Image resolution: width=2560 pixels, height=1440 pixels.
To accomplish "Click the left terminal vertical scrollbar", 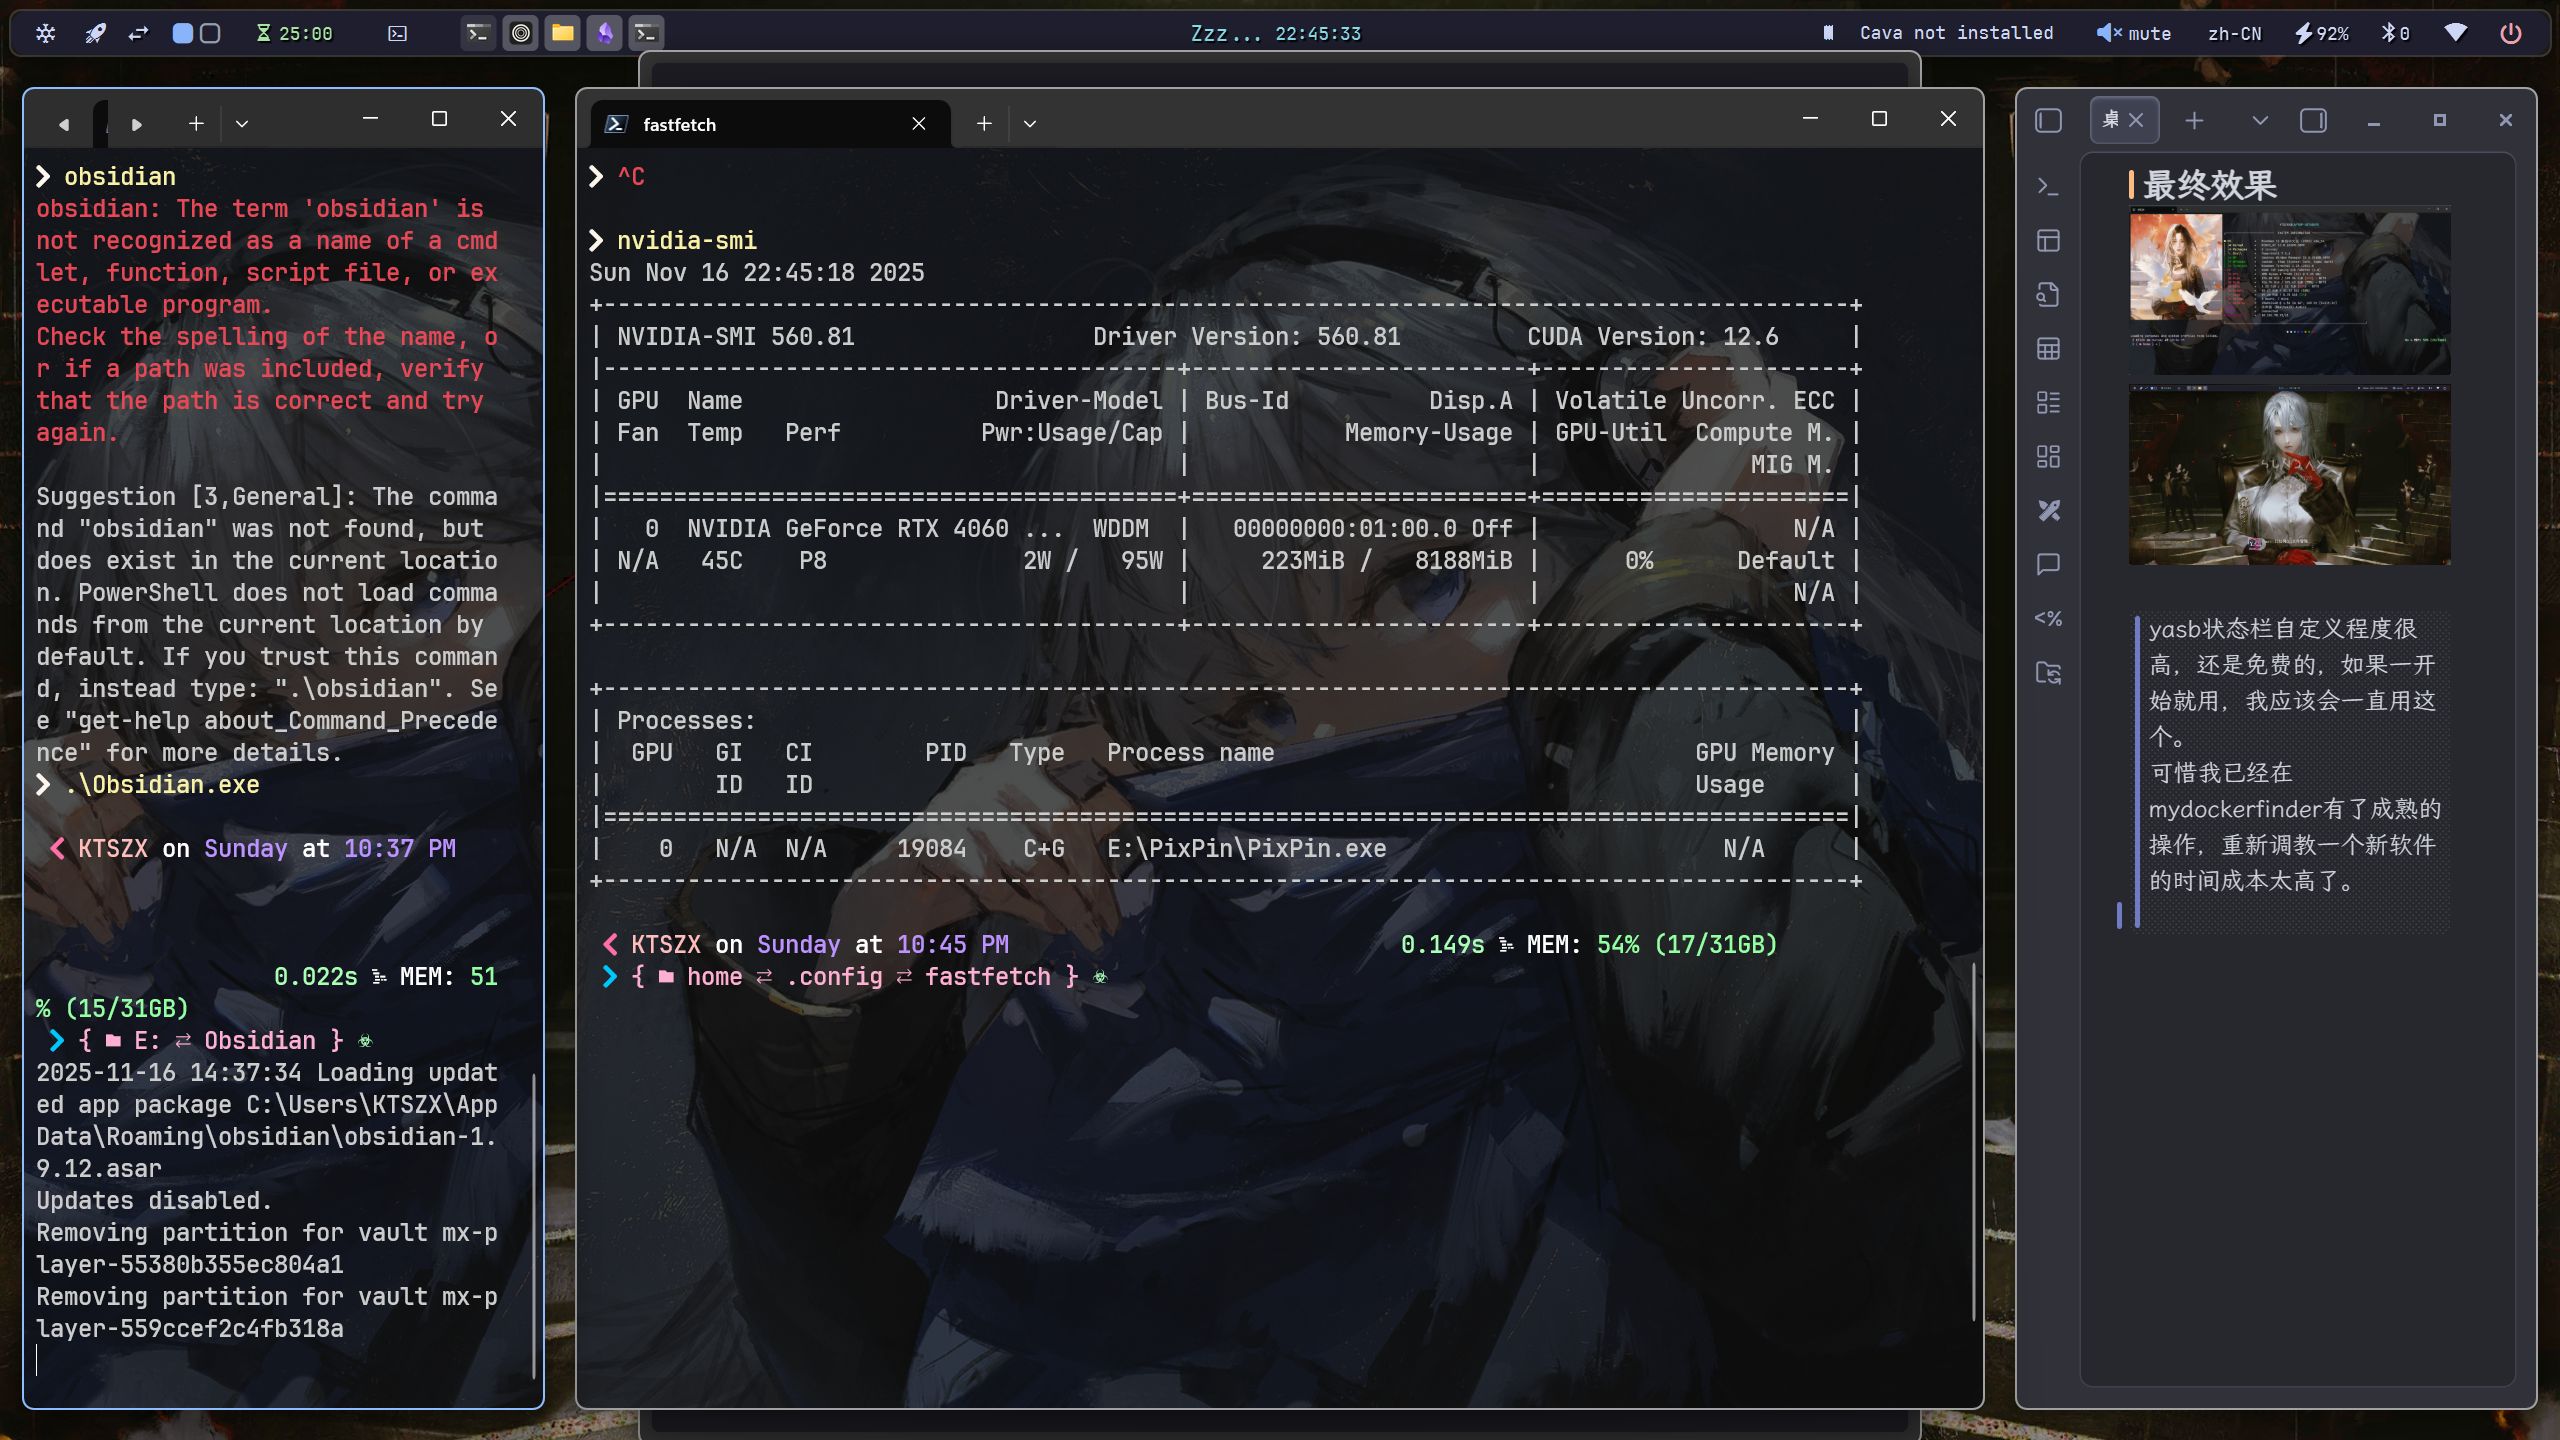I will point(534,1225).
